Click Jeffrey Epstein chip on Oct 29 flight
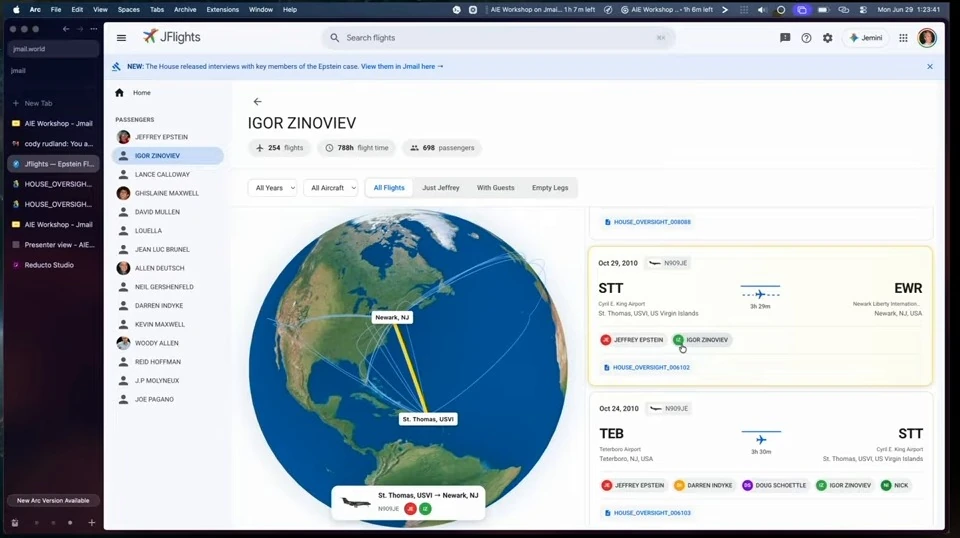The image size is (960, 538). [632, 340]
